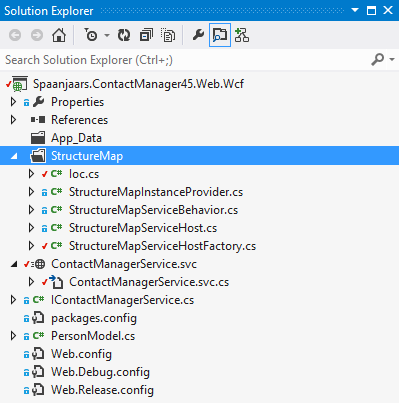
Task: Click the Forward navigation arrow
Action: (37, 35)
